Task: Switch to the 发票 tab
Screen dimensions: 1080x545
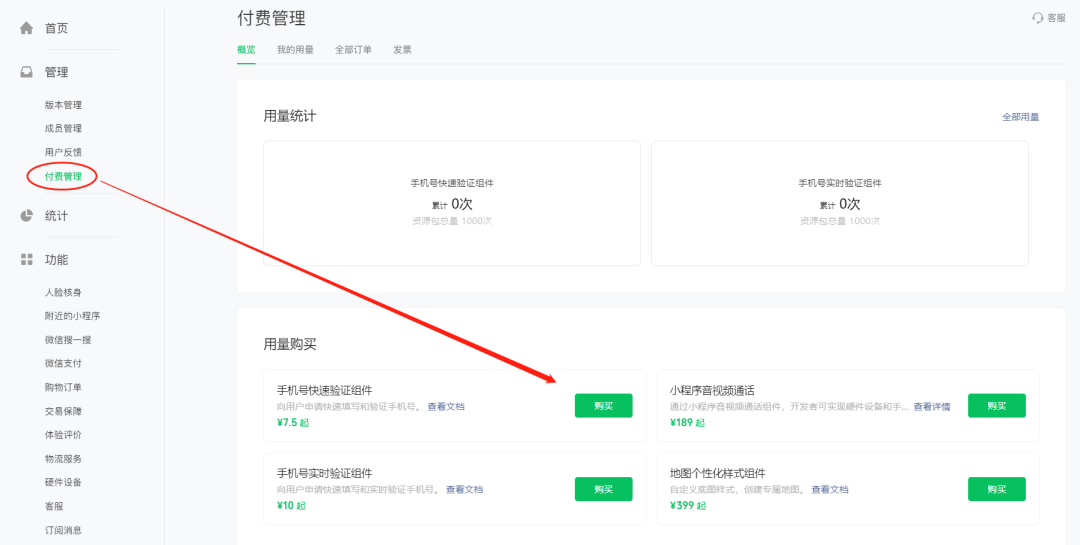Action: [x=403, y=50]
